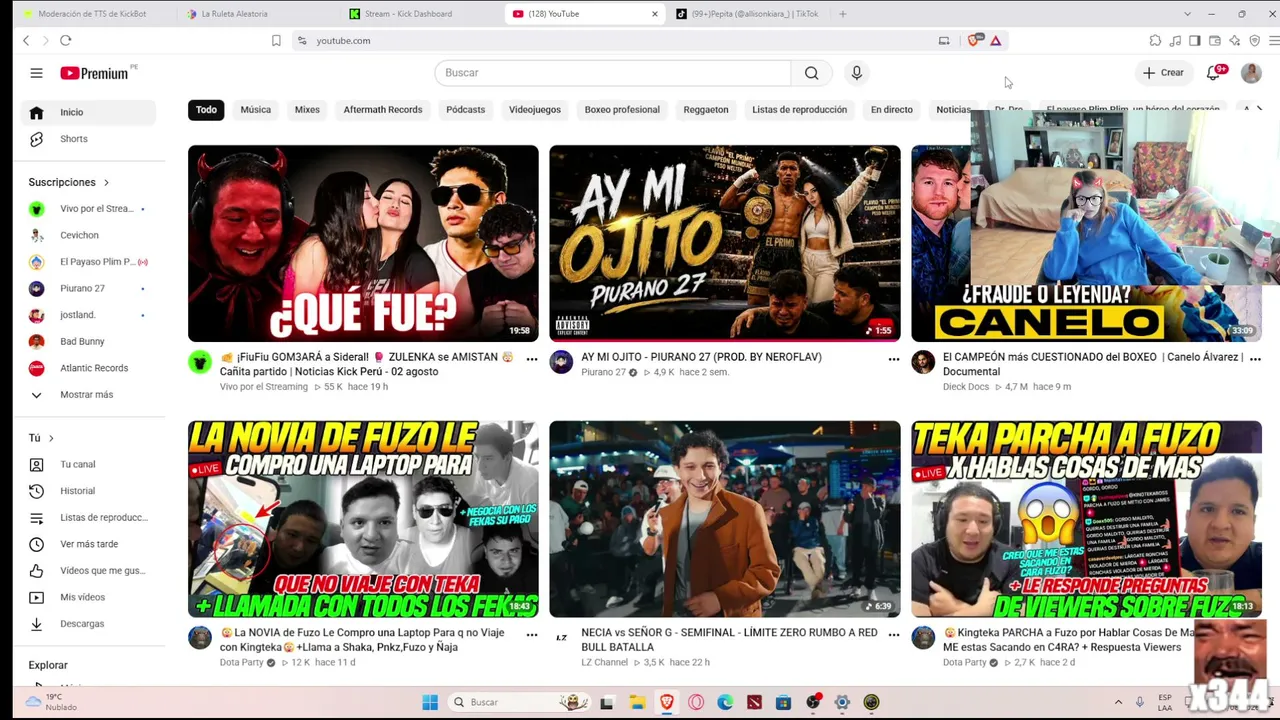Screen dimensions: 1280x720
Task: Open the Brave VPN shield icon
Action: [1255, 41]
